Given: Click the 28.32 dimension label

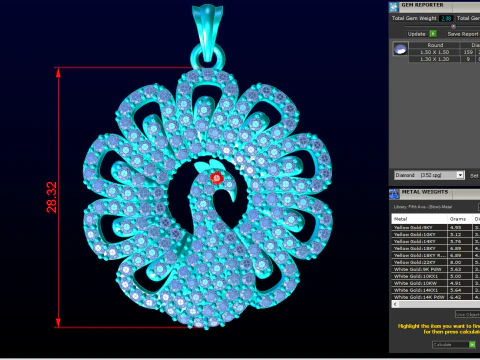Looking at the screenshot, I should point(52,197).
